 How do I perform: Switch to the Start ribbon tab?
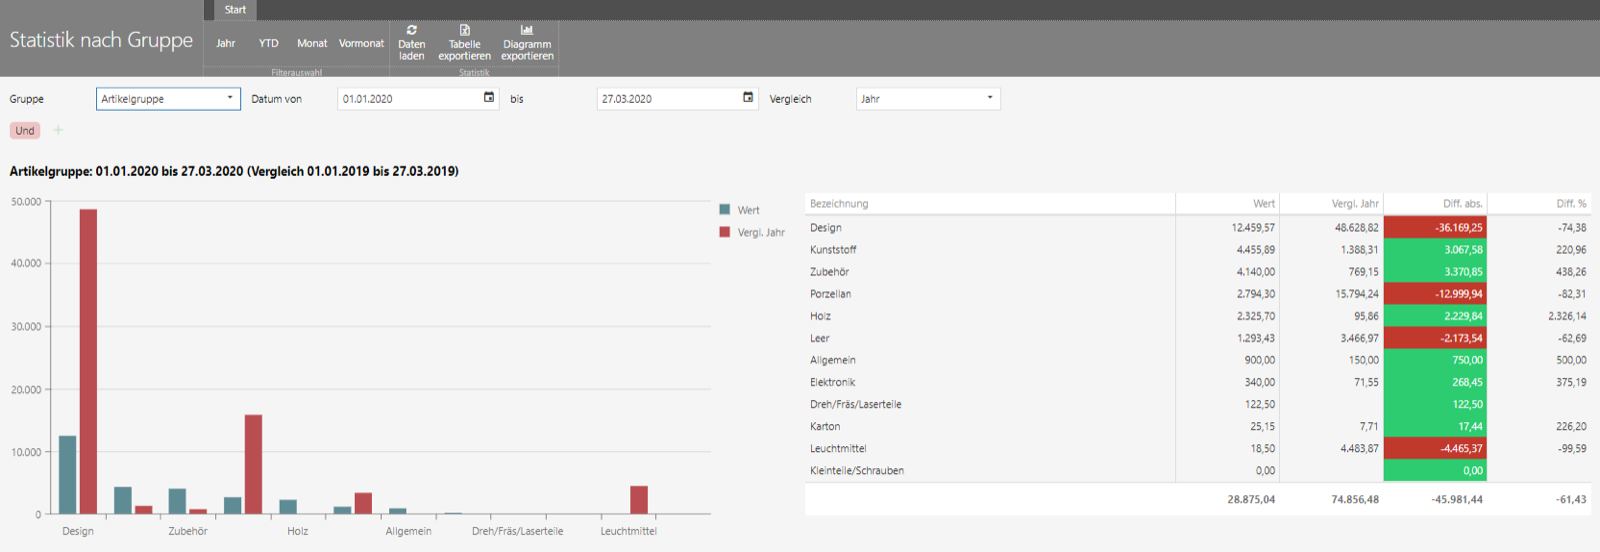pos(235,10)
